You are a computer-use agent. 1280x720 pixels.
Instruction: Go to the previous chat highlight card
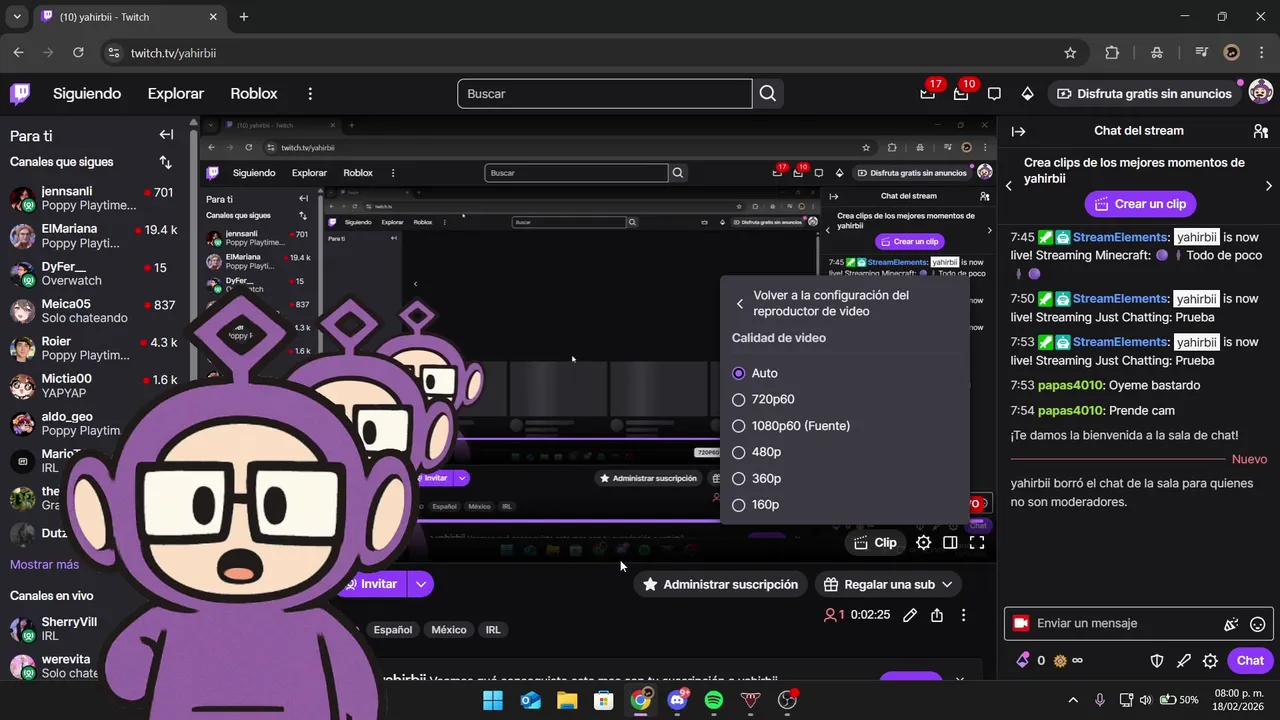point(1009,186)
